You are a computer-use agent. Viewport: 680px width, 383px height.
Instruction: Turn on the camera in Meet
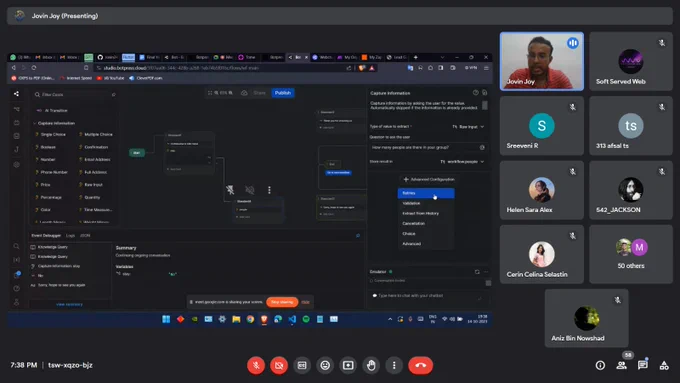click(279, 365)
